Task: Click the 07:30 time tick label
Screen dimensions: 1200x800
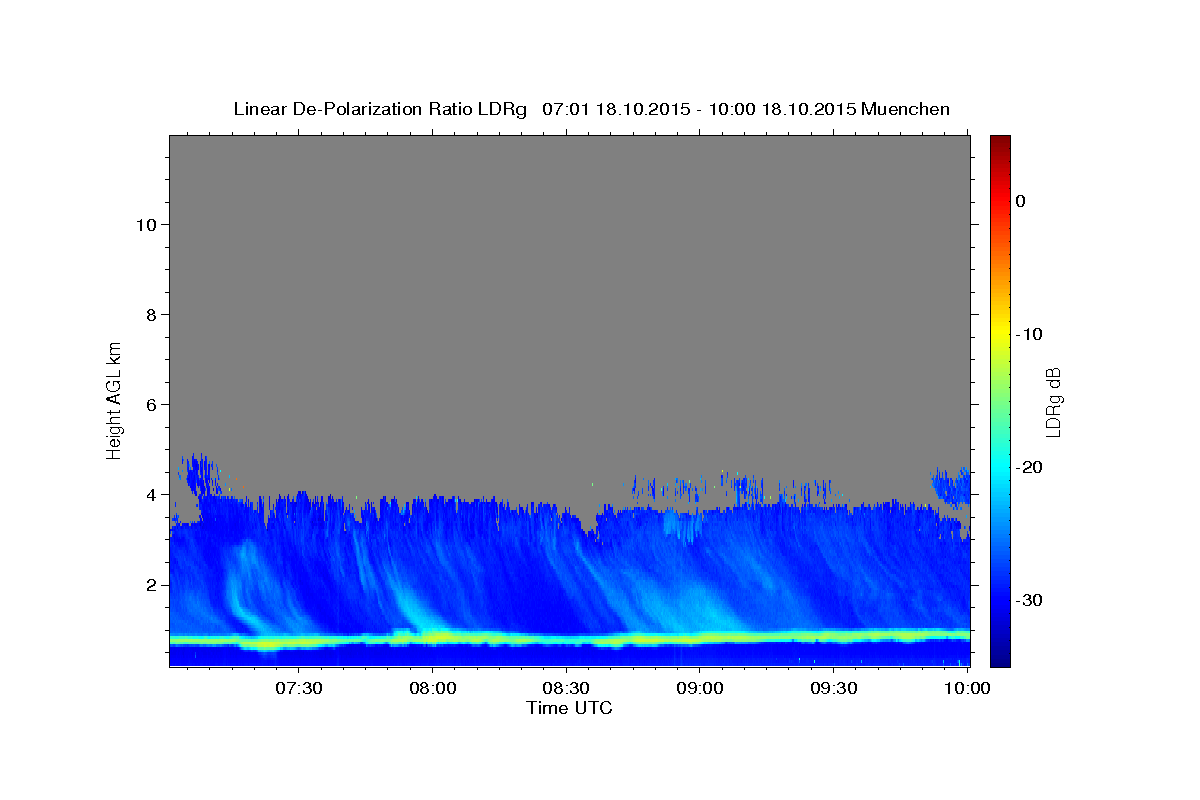Action: coord(298,688)
